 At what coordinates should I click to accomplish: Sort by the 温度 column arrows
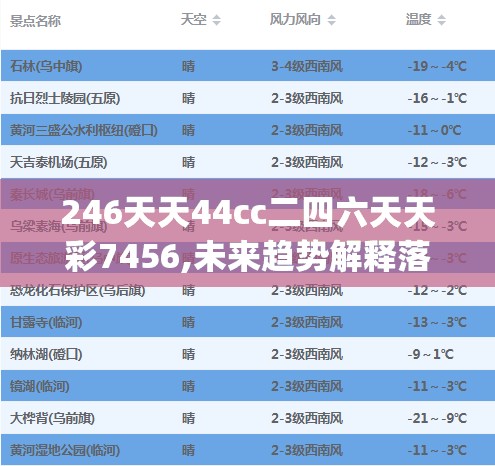(x=441, y=20)
